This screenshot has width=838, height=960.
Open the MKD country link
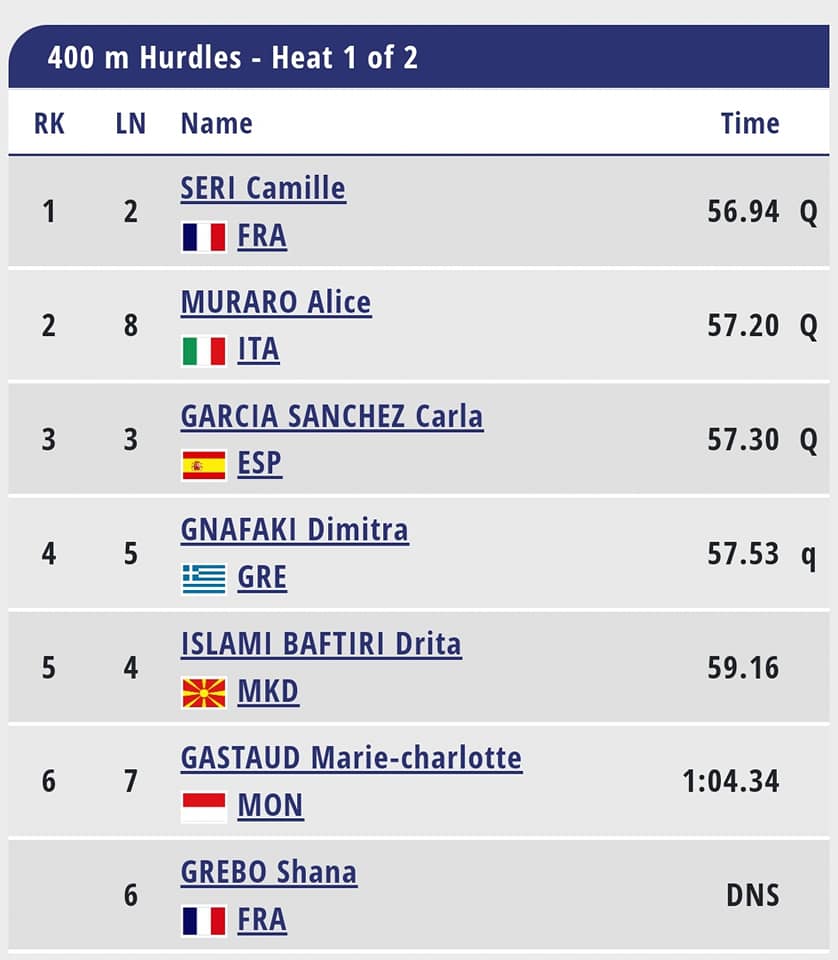pyautogui.click(x=268, y=691)
